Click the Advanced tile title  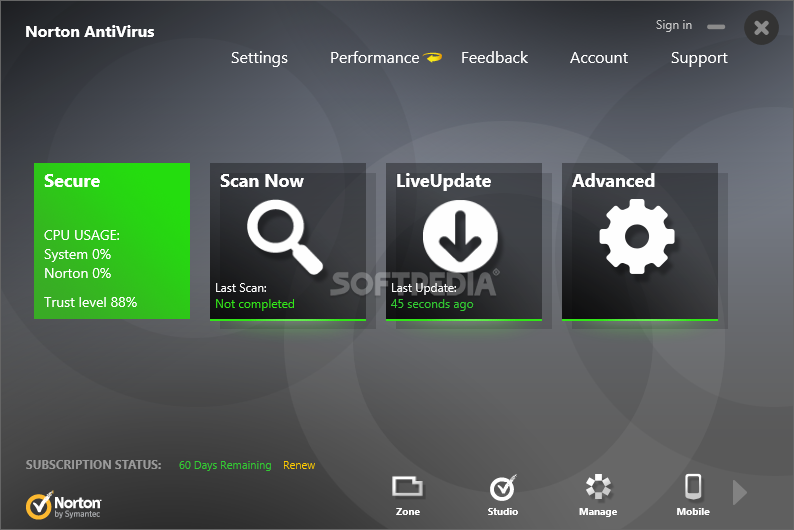click(x=613, y=181)
